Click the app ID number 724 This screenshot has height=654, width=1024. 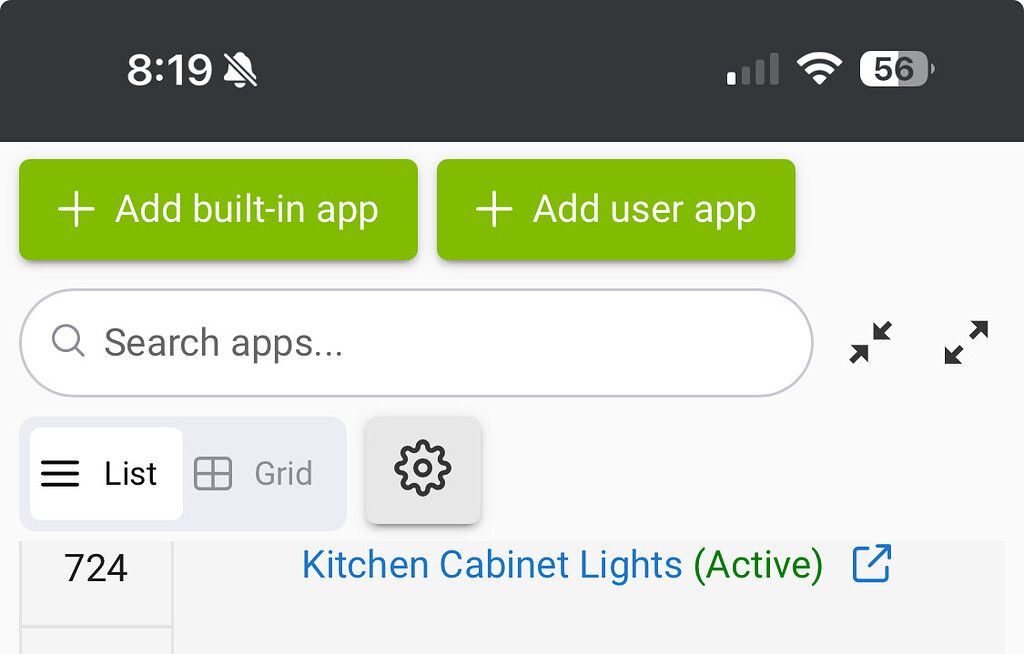(96, 566)
